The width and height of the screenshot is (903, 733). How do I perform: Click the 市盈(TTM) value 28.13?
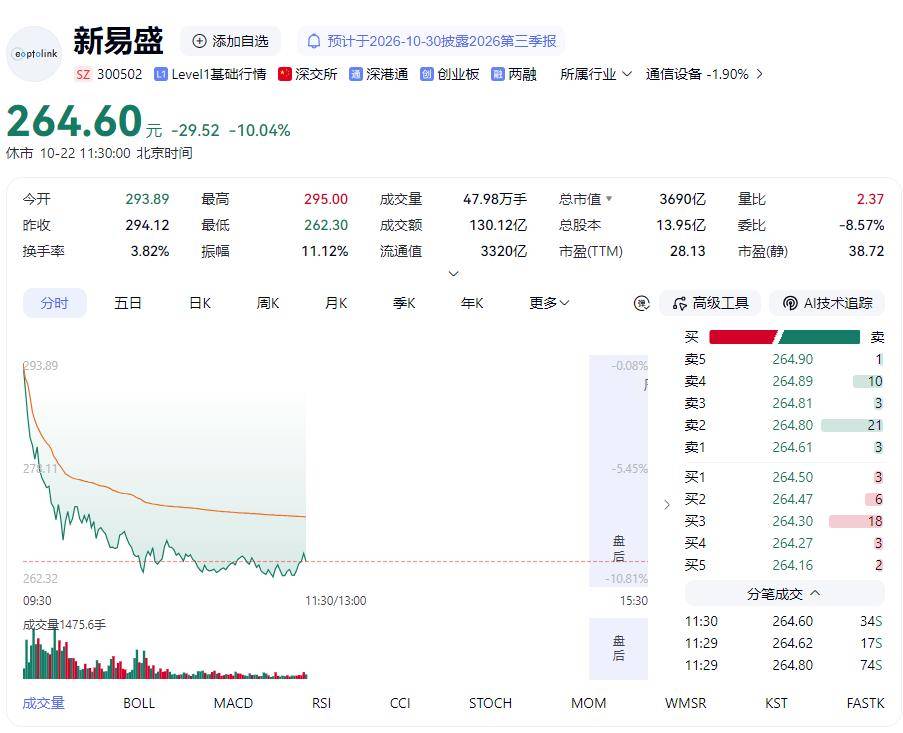click(x=688, y=251)
